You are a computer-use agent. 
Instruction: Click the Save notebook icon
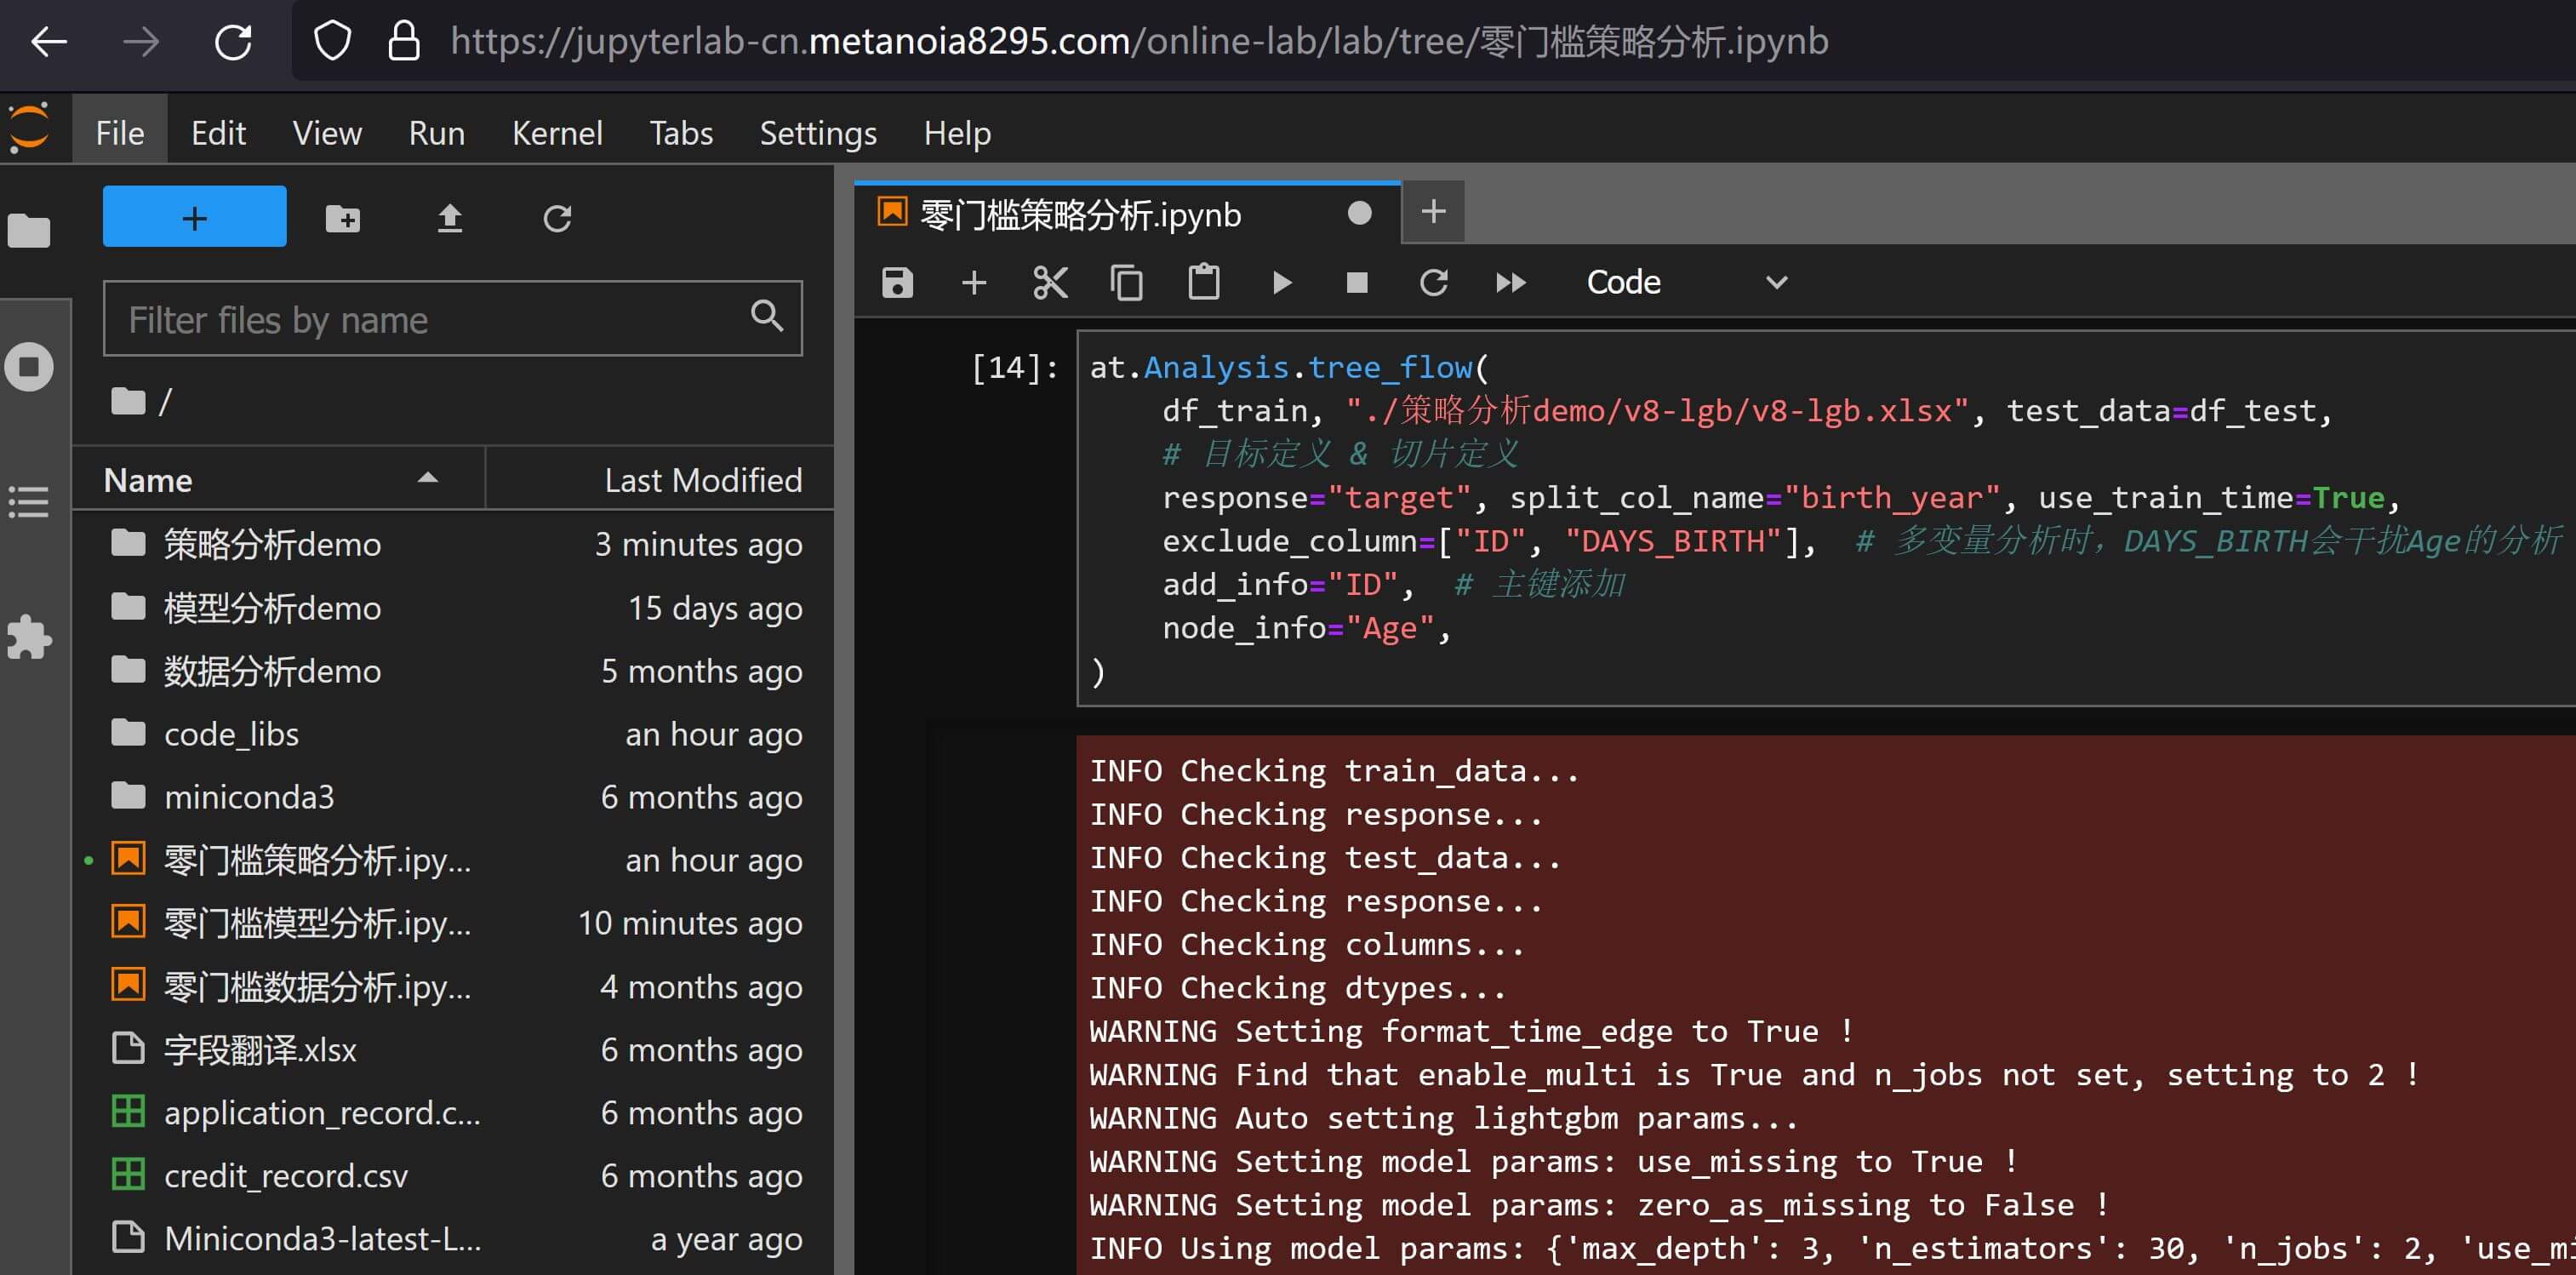897,283
